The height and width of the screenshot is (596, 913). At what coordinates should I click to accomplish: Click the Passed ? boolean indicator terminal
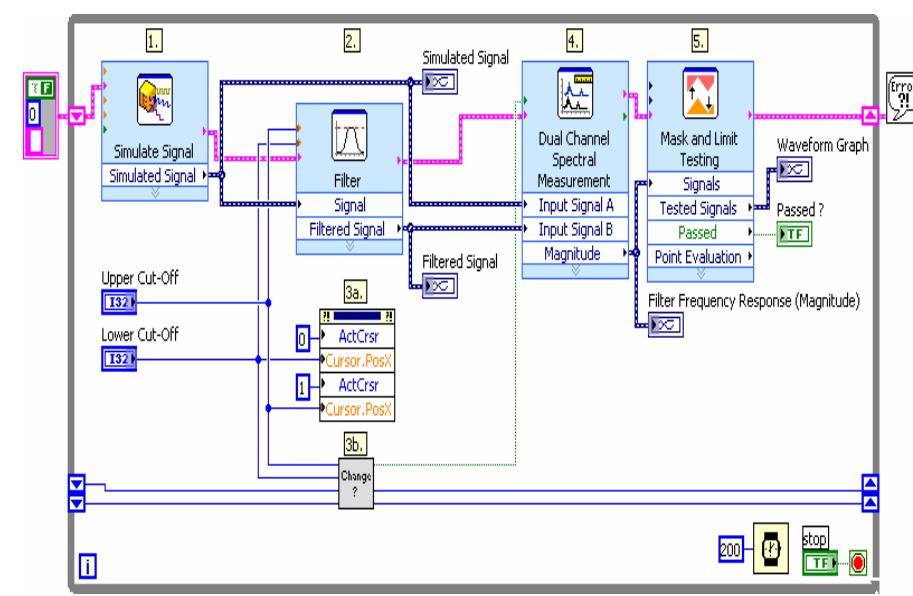(794, 235)
